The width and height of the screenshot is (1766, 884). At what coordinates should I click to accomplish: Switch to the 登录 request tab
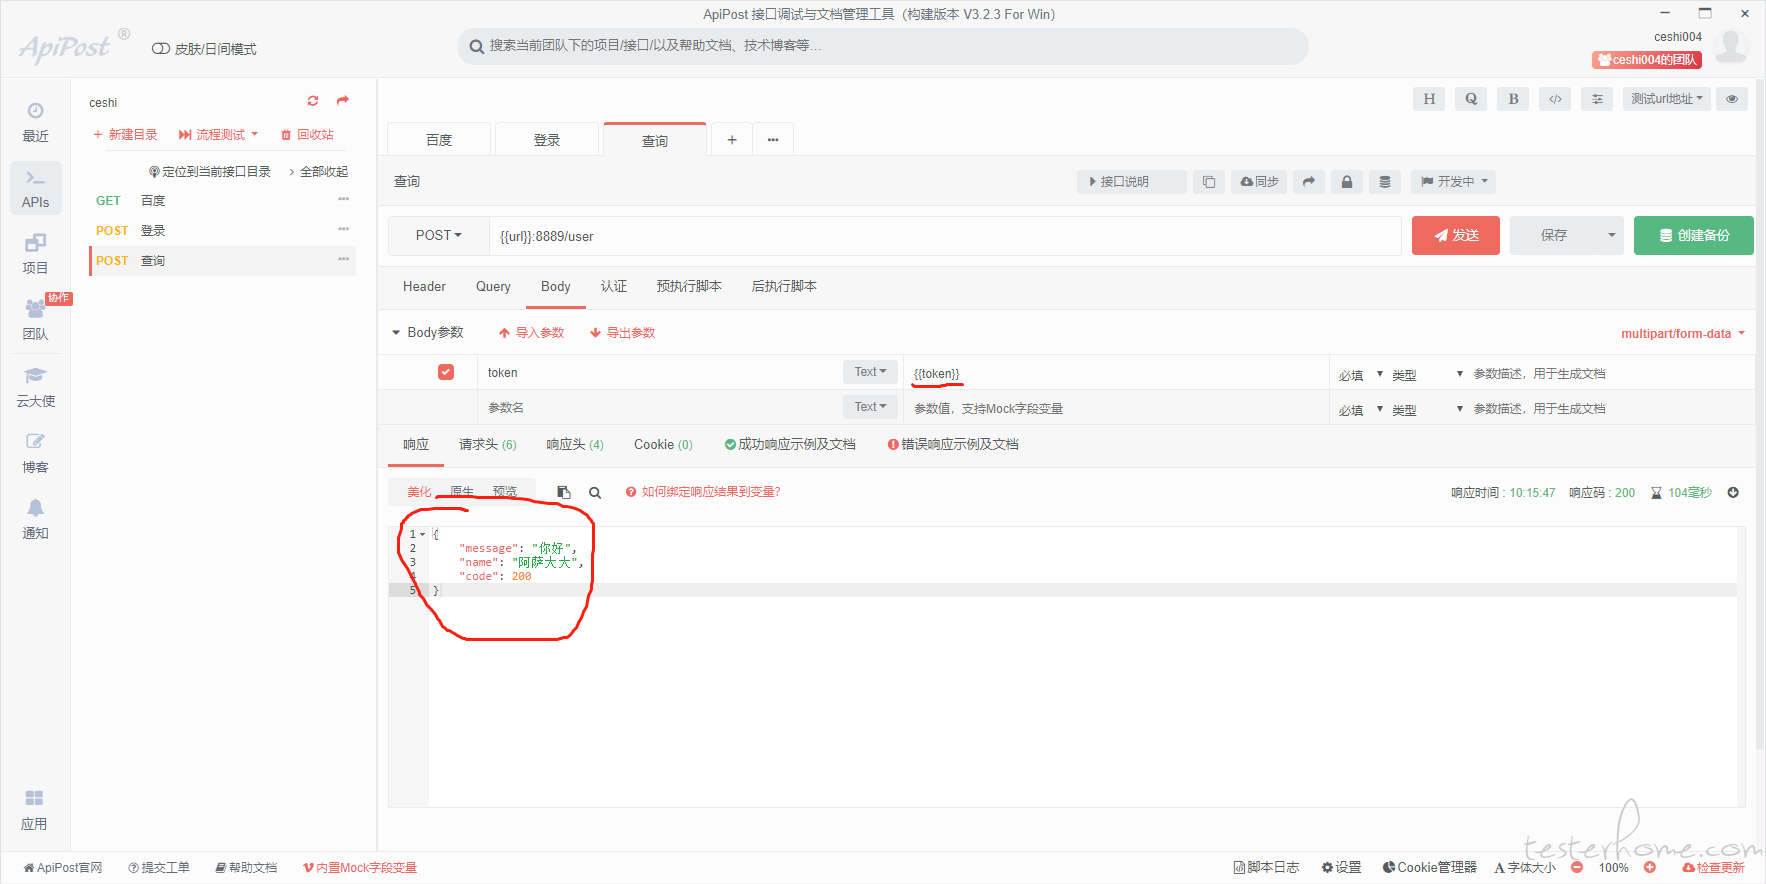point(547,140)
